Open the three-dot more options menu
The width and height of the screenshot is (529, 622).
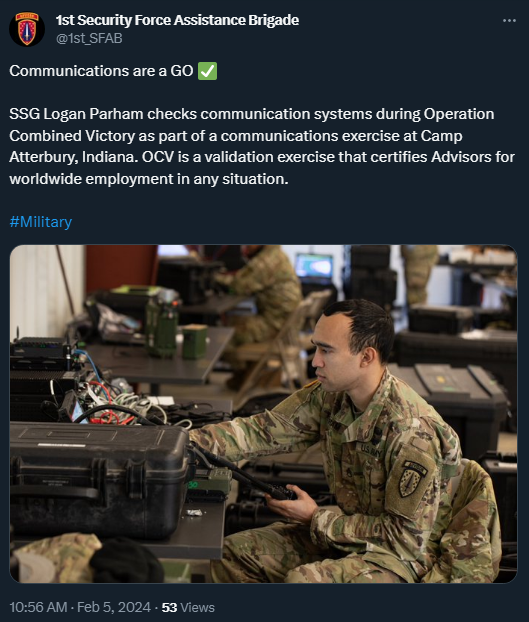tap(509, 20)
